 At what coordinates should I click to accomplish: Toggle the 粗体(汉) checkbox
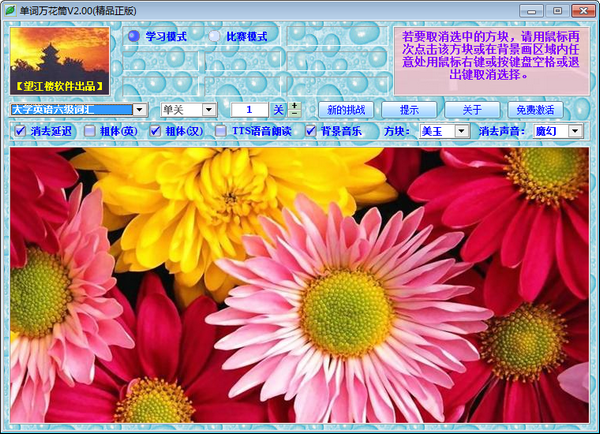point(156,131)
